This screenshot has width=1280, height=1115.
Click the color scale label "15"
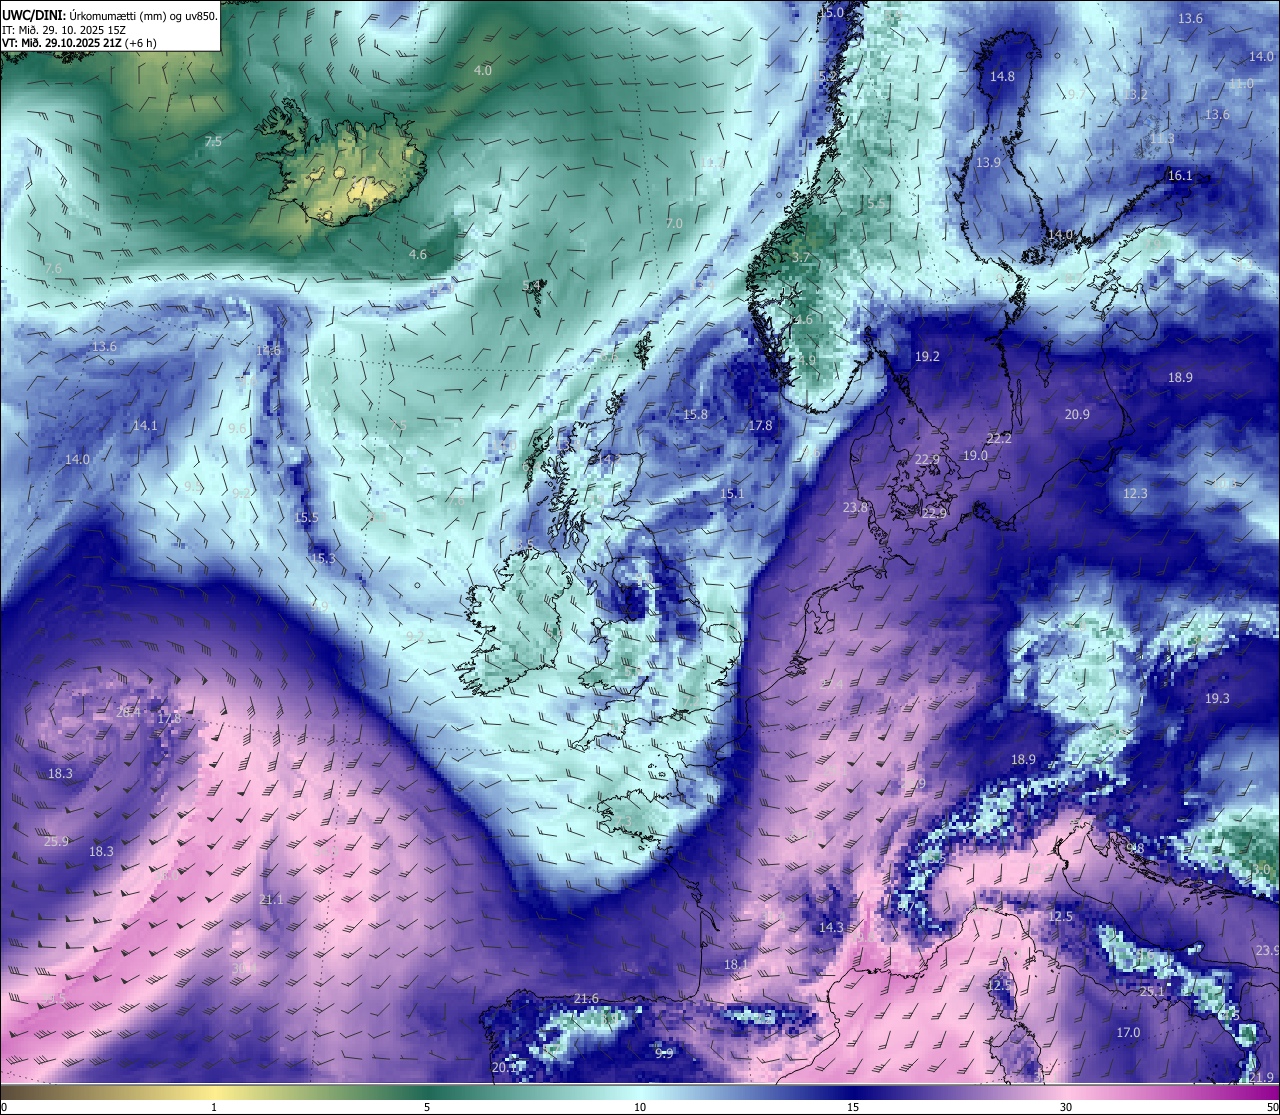[853, 1107]
